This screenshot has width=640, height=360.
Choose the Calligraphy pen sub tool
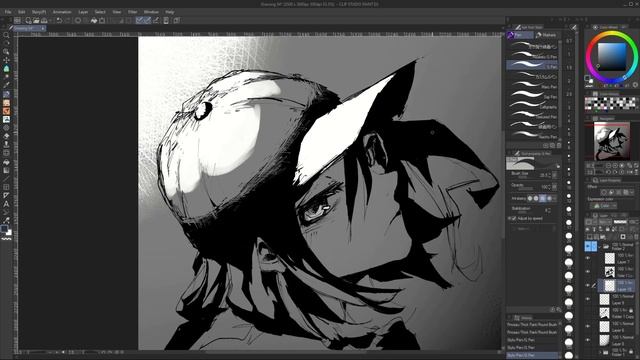pos(532,106)
